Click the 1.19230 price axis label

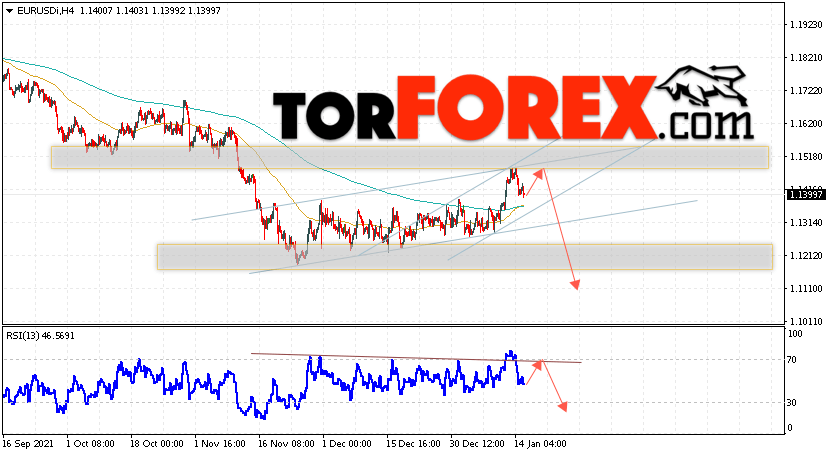pyautogui.click(x=806, y=24)
